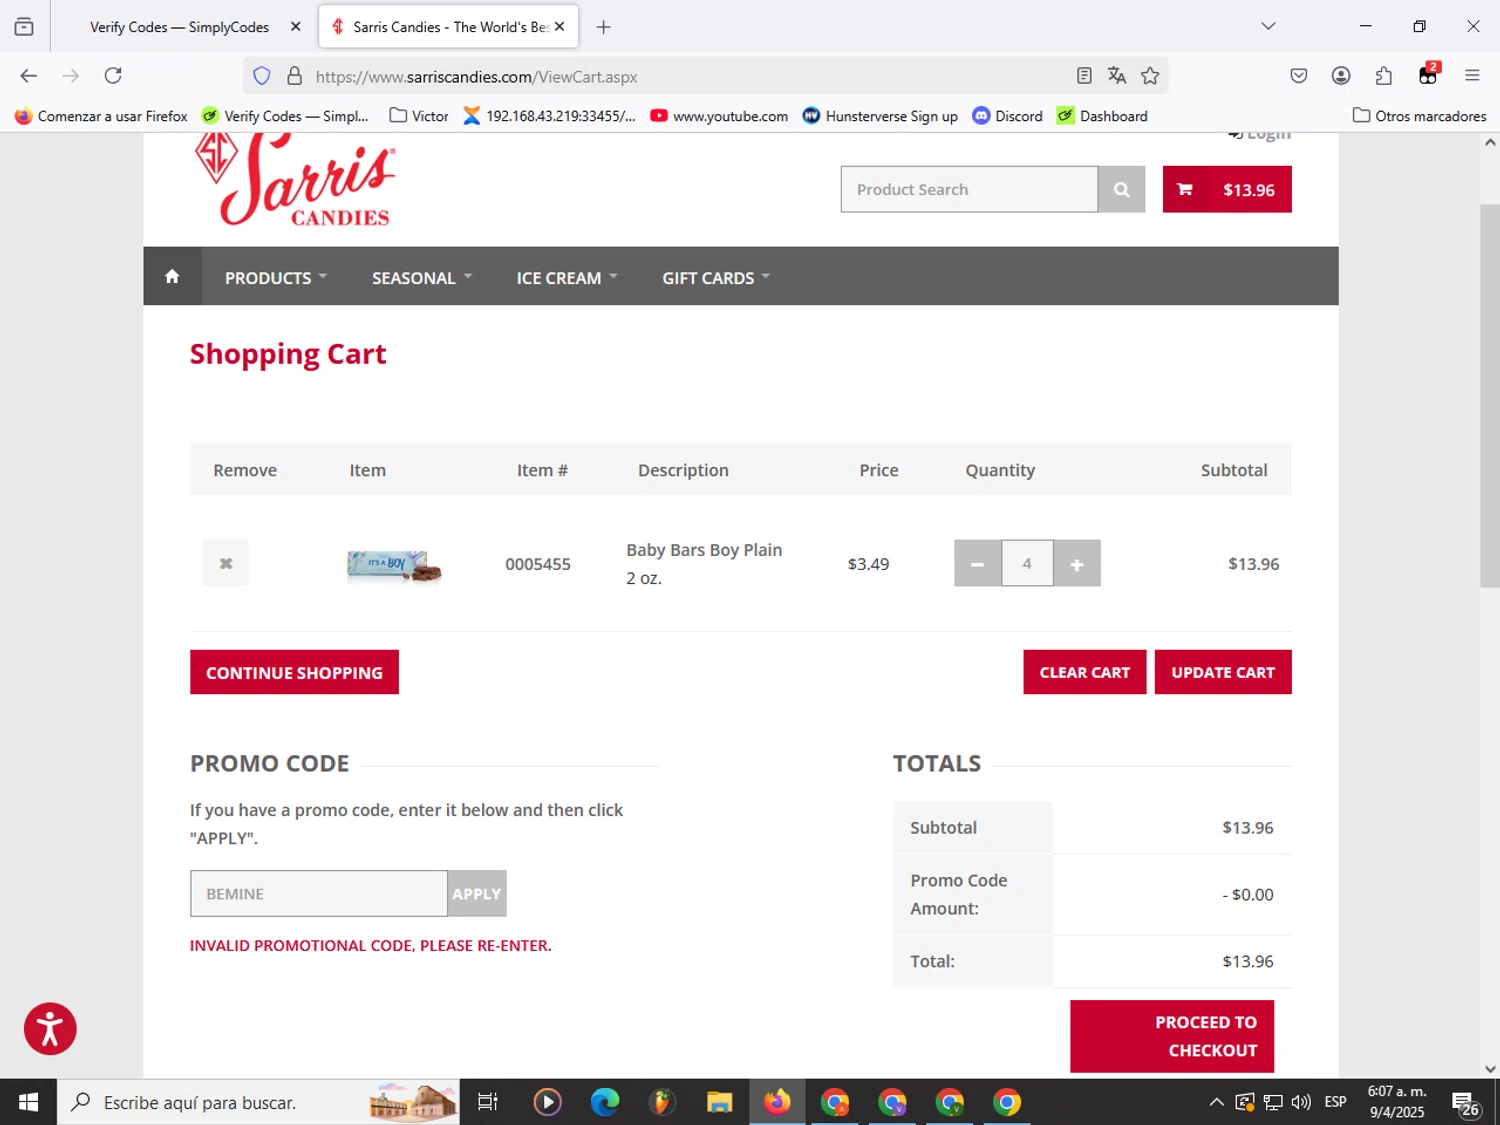Click item number 0005455
The image size is (1500, 1125).
click(538, 564)
